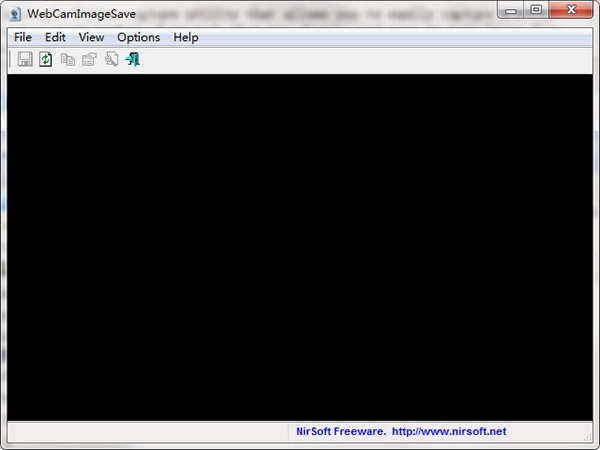The image size is (600, 450).
Task: Click the WebCamImageSave title bar app icon
Action: coord(14,14)
